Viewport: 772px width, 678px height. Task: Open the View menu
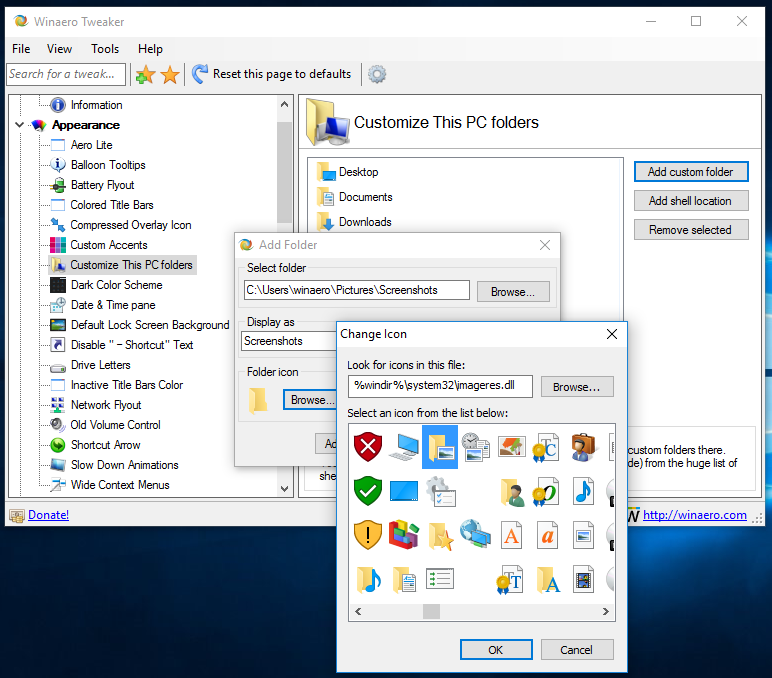click(60, 49)
